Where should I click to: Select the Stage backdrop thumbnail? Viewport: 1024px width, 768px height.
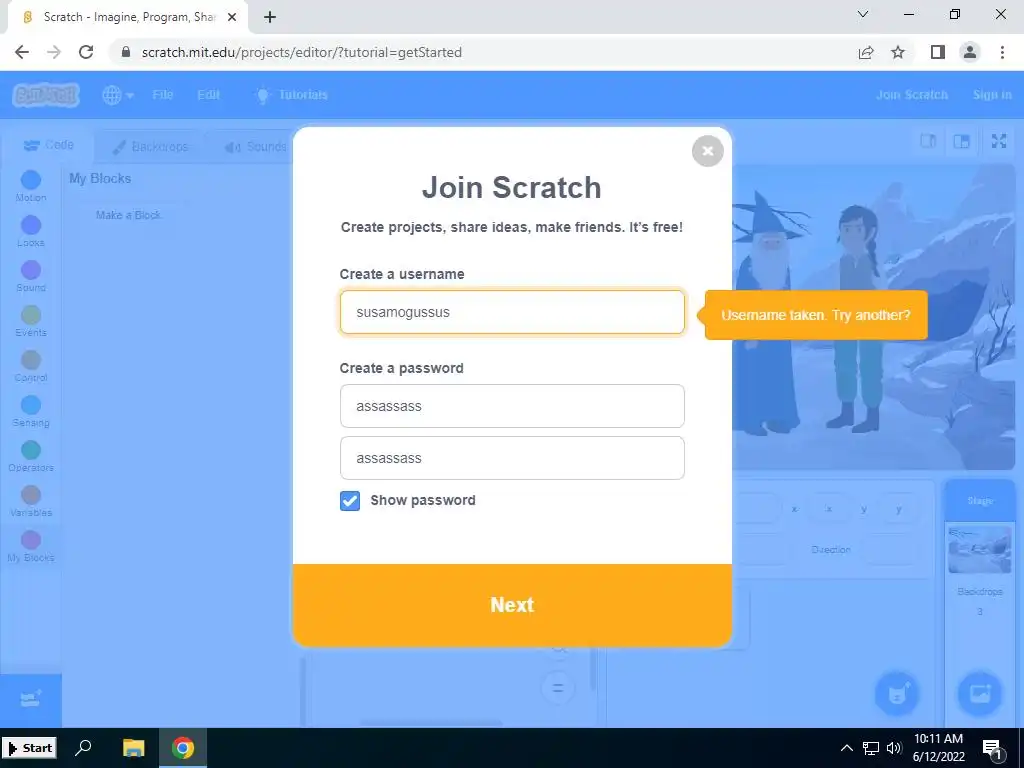[x=980, y=550]
